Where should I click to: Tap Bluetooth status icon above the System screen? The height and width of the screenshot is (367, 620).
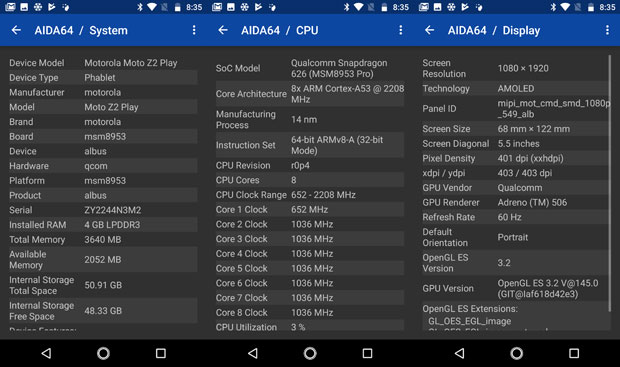(x=140, y=7)
